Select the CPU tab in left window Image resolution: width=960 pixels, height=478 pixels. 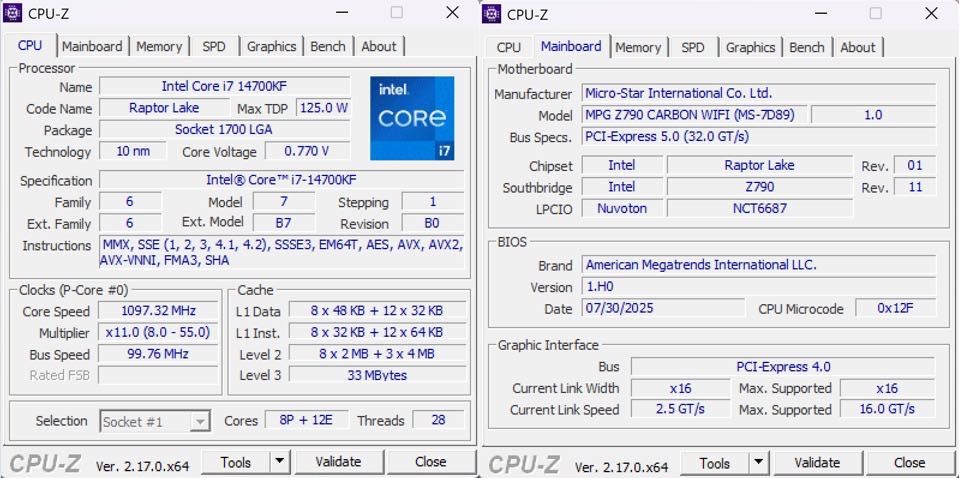click(x=30, y=45)
